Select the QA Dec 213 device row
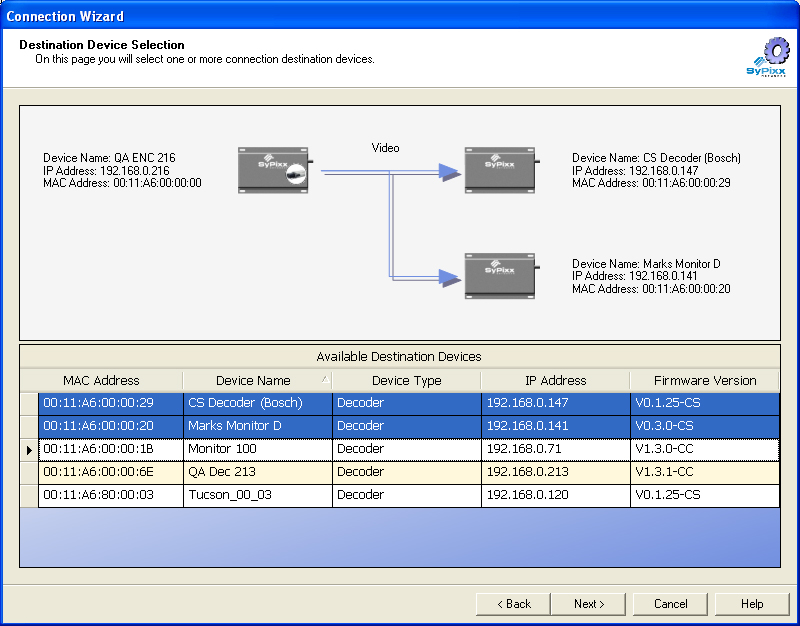The image size is (800, 626). 257,472
